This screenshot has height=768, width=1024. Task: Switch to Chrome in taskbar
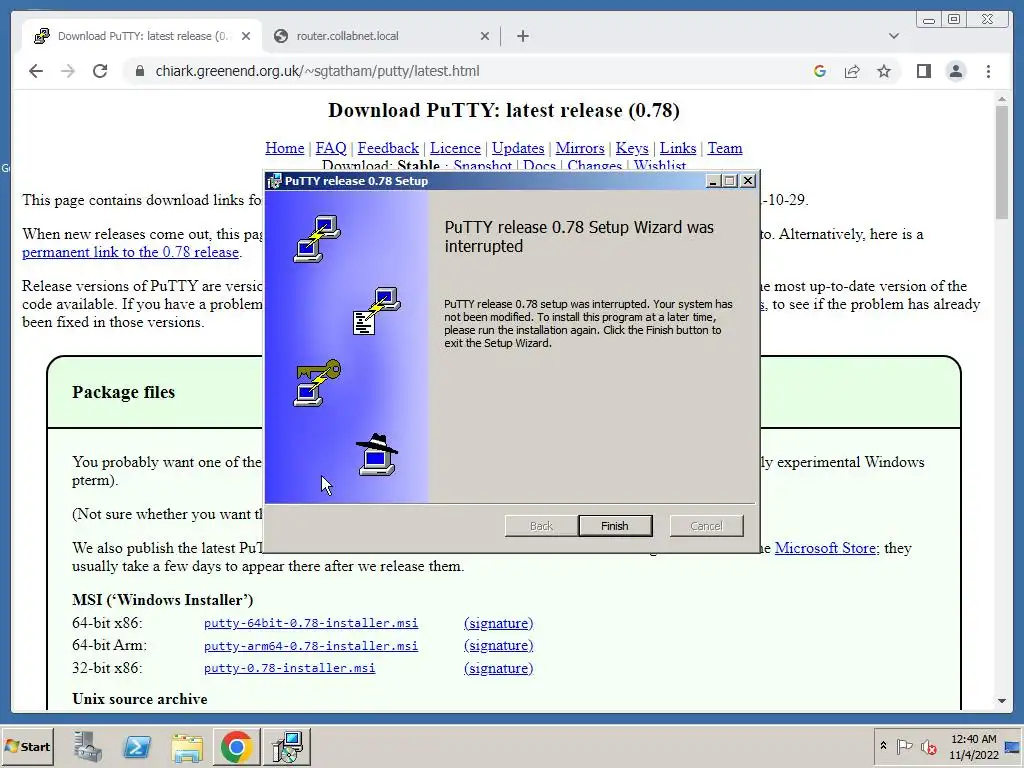click(x=236, y=746)
